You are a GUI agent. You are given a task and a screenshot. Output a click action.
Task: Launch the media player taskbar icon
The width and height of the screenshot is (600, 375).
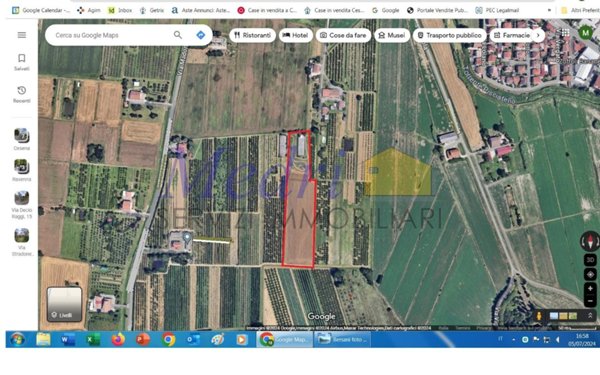pos(242,339)
